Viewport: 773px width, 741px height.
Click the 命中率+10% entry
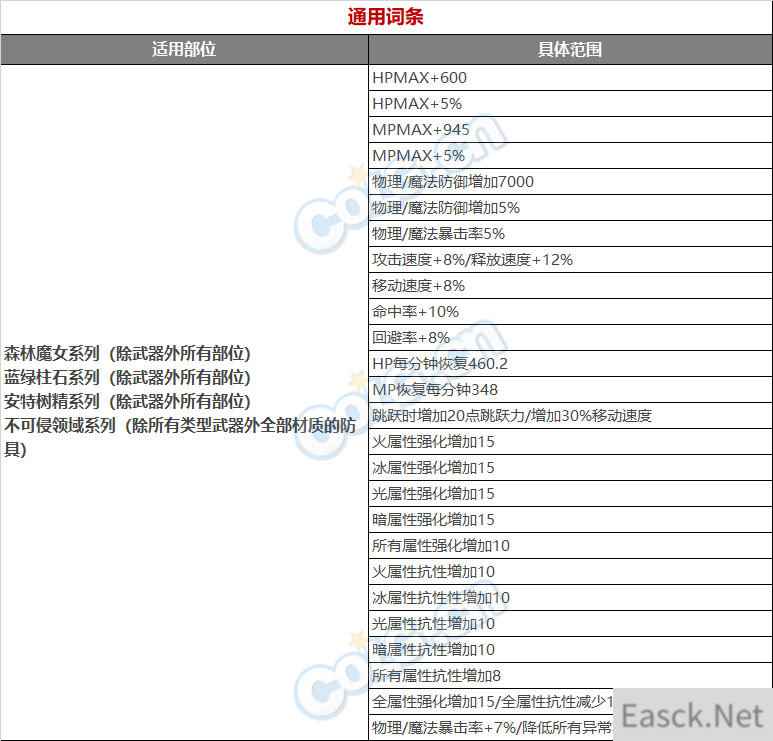click(x=415, y=312)
